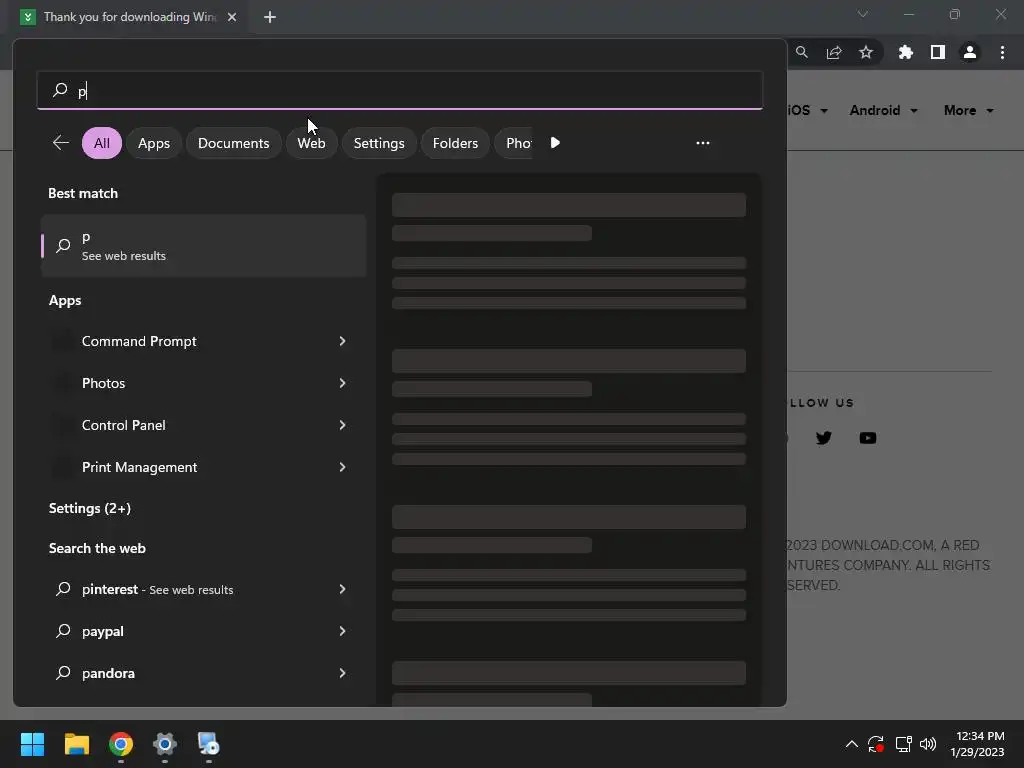Open the clock and date flyout
The width and height of the screenshot is (1024, 768).
(x=977, y=744)
